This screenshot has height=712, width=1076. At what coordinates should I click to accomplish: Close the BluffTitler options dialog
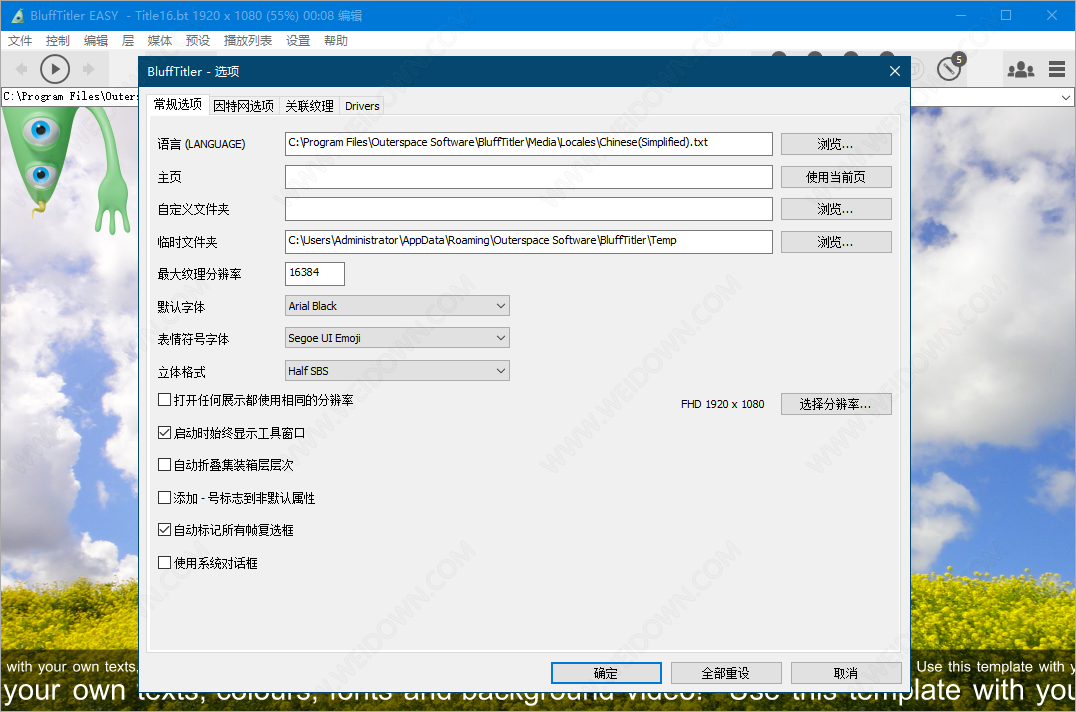[894, 71]
